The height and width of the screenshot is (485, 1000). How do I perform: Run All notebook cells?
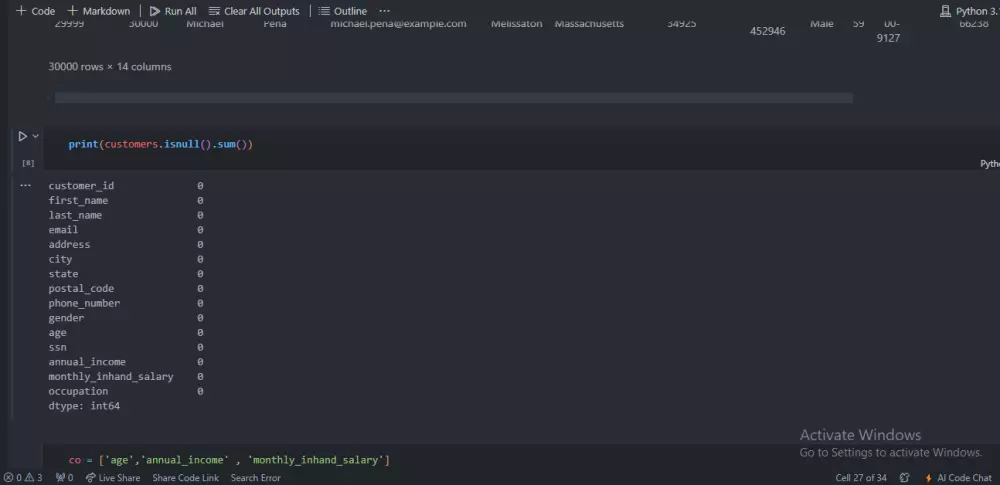(173, 11)
